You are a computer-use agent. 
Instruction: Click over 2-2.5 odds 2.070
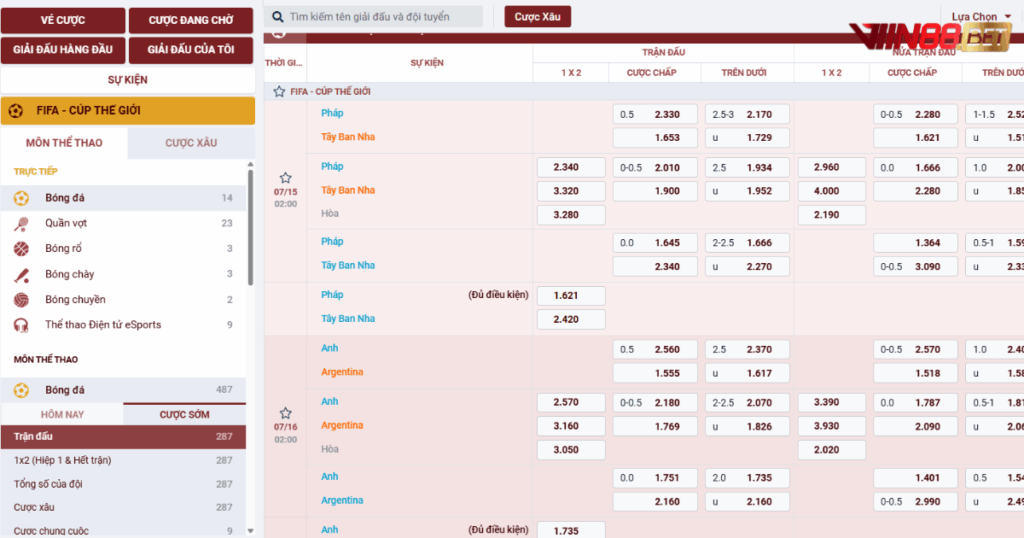coord(747,403)
